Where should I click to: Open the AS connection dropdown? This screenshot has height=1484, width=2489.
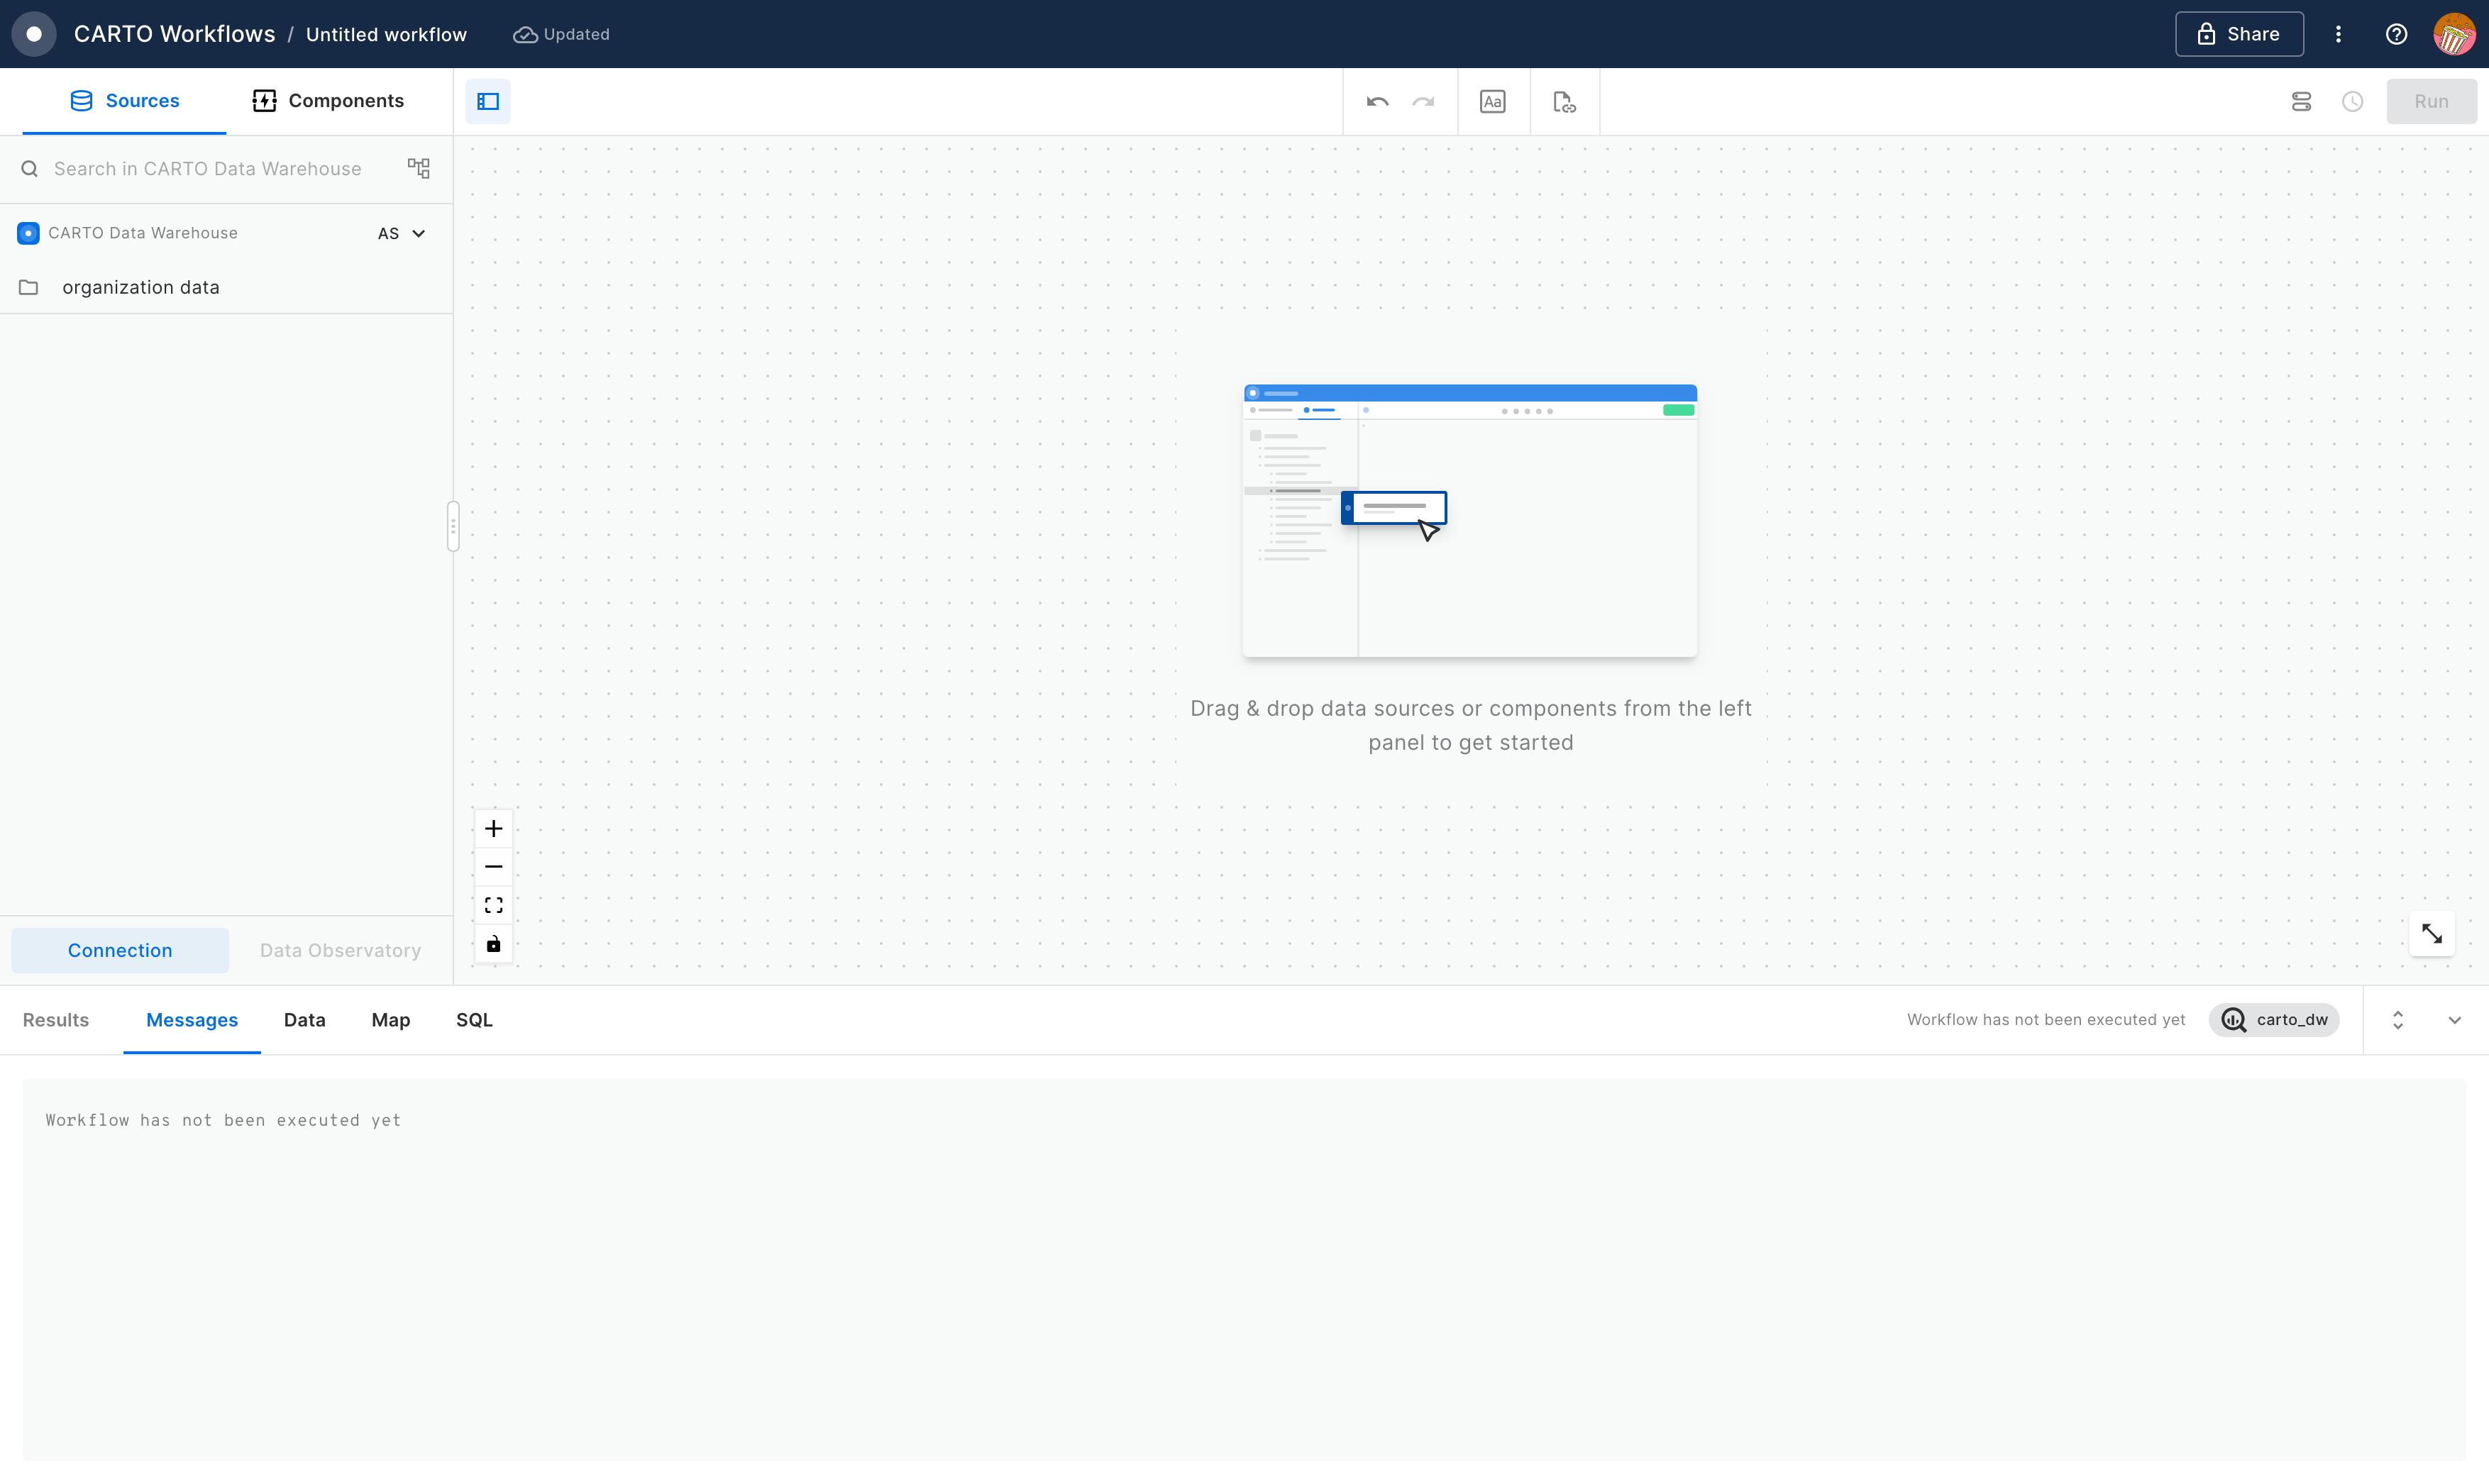point(402,233)
